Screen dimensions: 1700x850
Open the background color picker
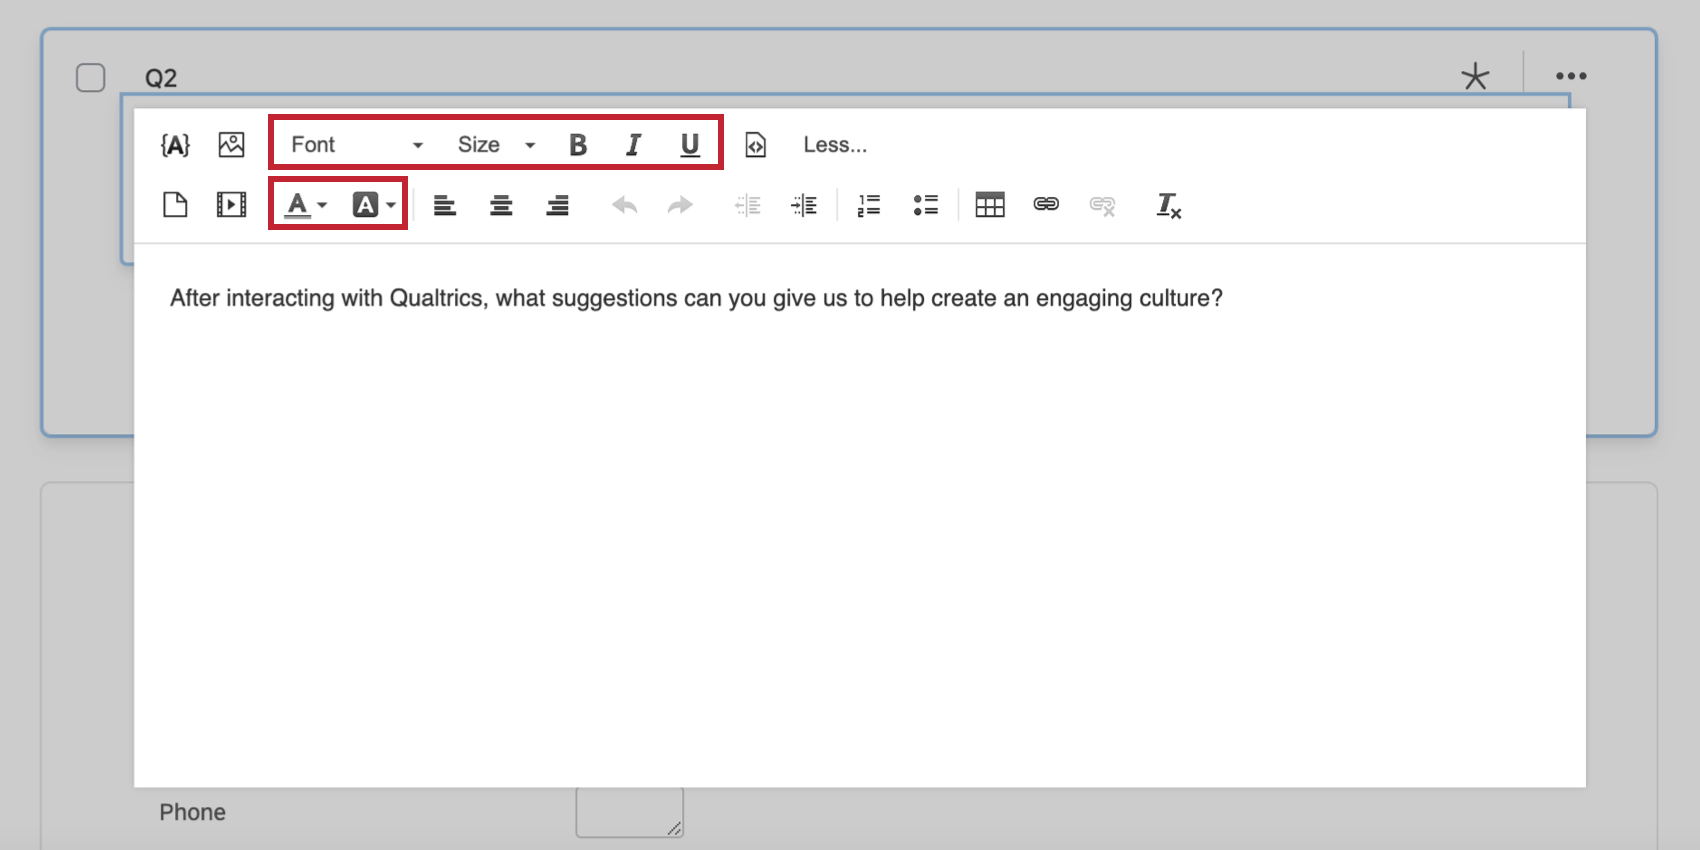click(374, 205)
